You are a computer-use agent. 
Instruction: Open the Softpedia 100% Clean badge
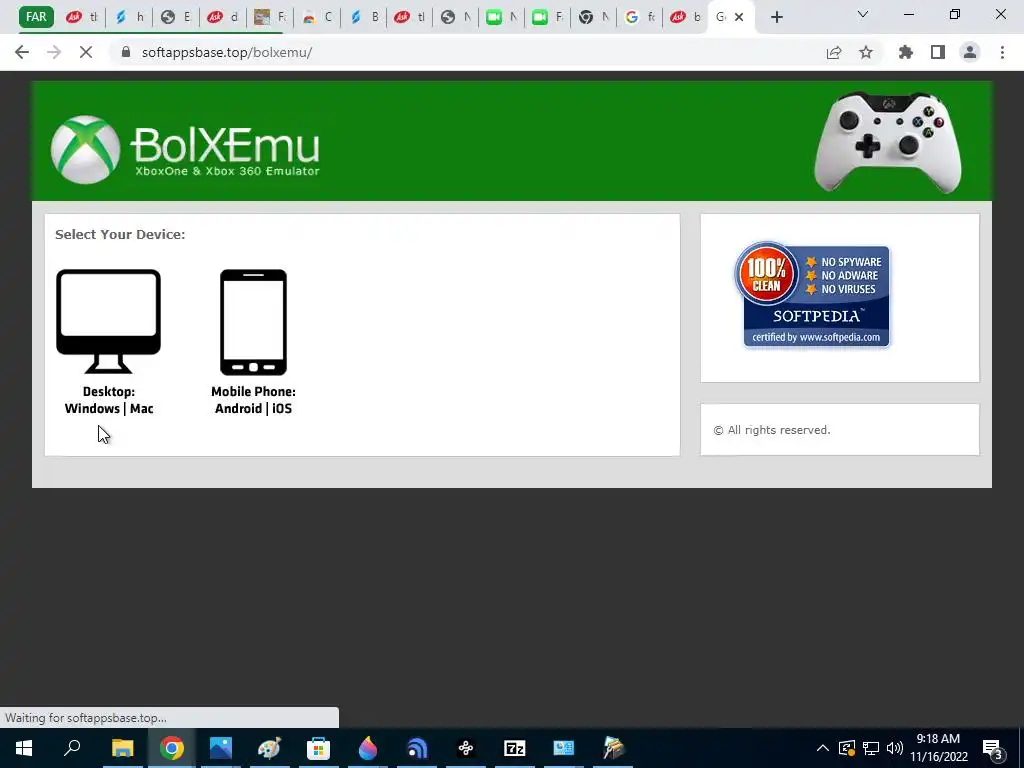pyautogui.click(x=812, y=295)
